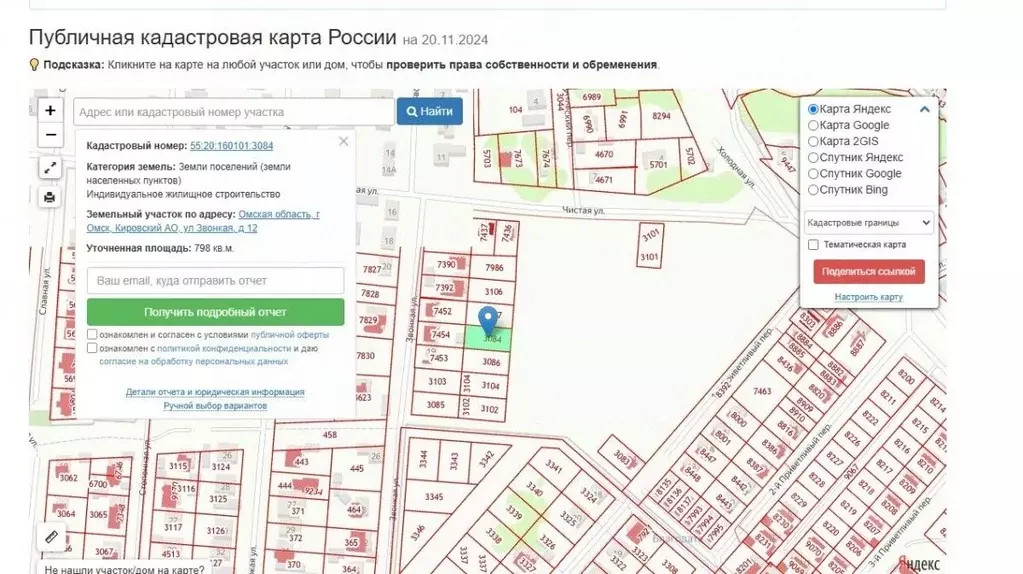This screenshot has height=574, width=1023.
Task: Click the blue location pin marker
Action: point(488,320)
